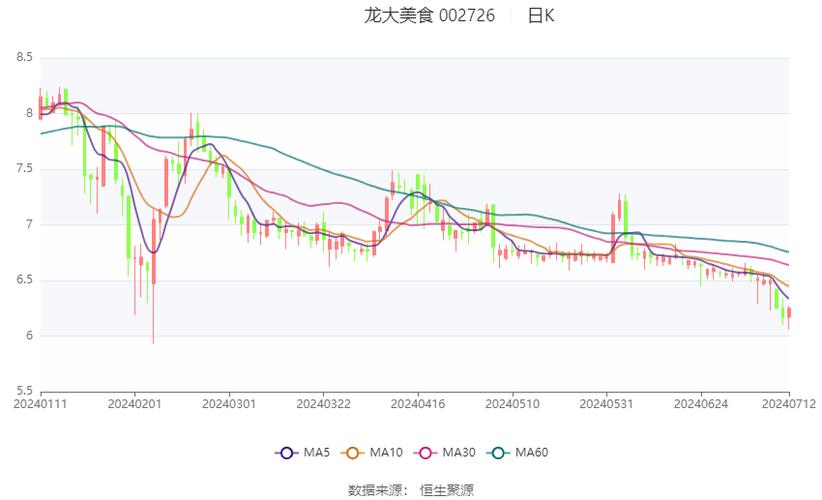The image size is (822, 500).
Task: Toggle the MA30 legend series
Action: point(445,452)
